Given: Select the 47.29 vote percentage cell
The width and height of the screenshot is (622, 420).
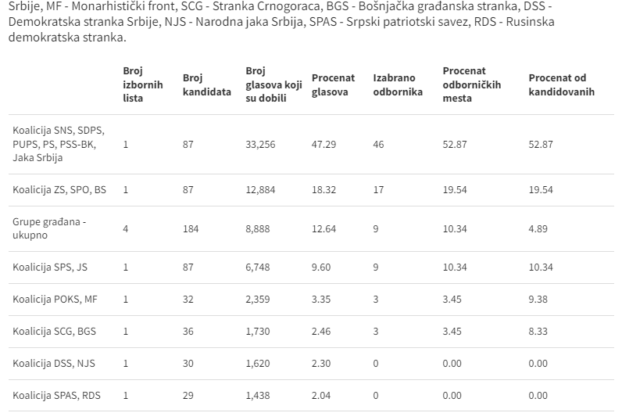Looking at the screenshot, I should 323,144.
